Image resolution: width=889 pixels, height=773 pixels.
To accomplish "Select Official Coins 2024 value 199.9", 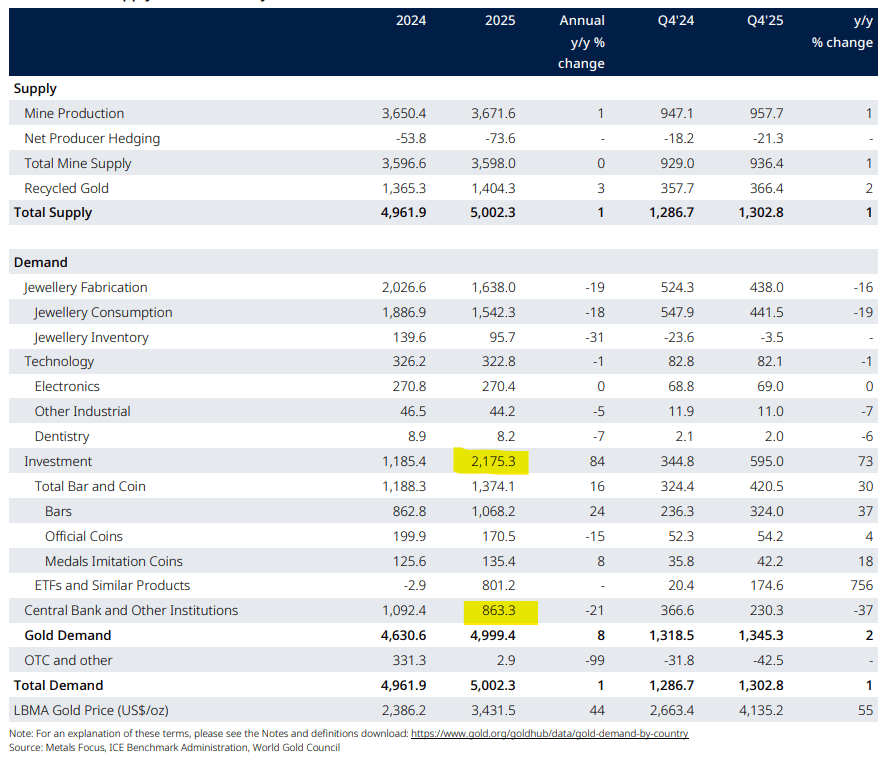I will [409, 536].
